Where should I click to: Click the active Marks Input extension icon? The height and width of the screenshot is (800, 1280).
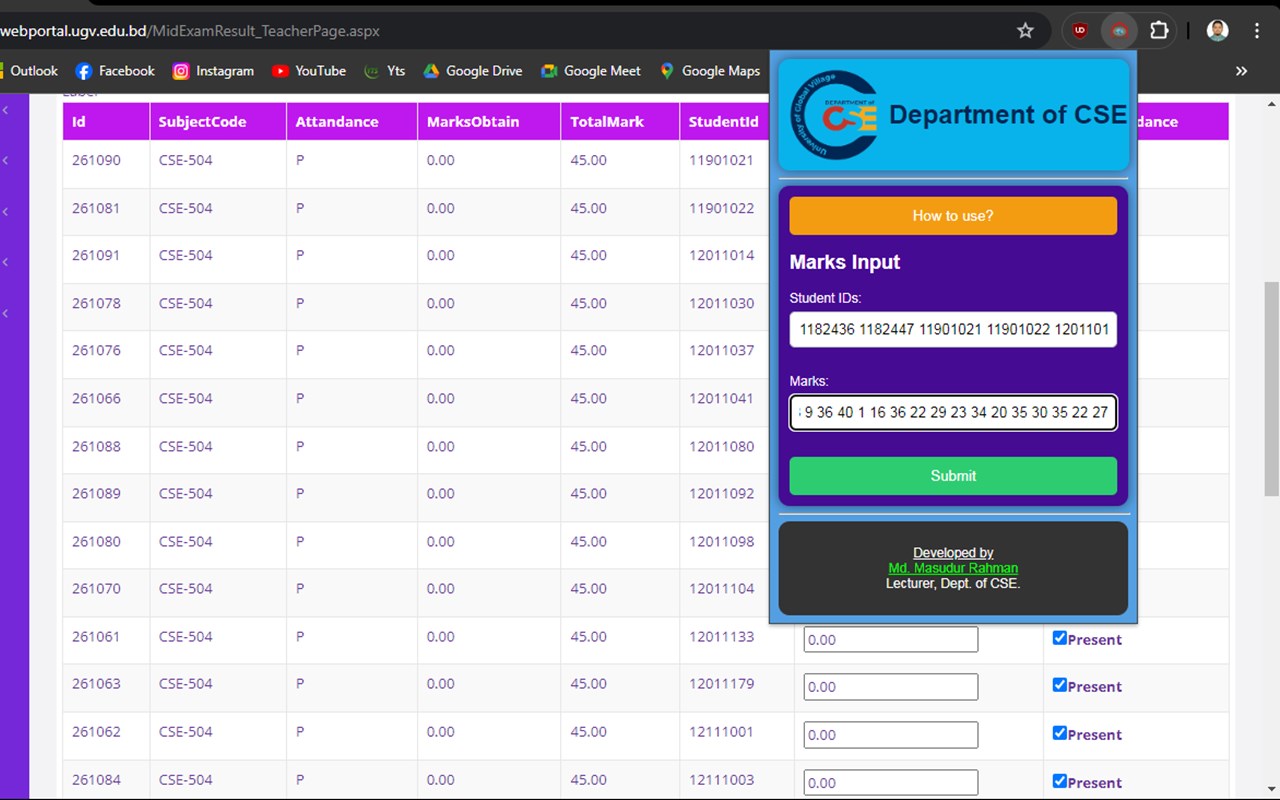click(1119, 31)
